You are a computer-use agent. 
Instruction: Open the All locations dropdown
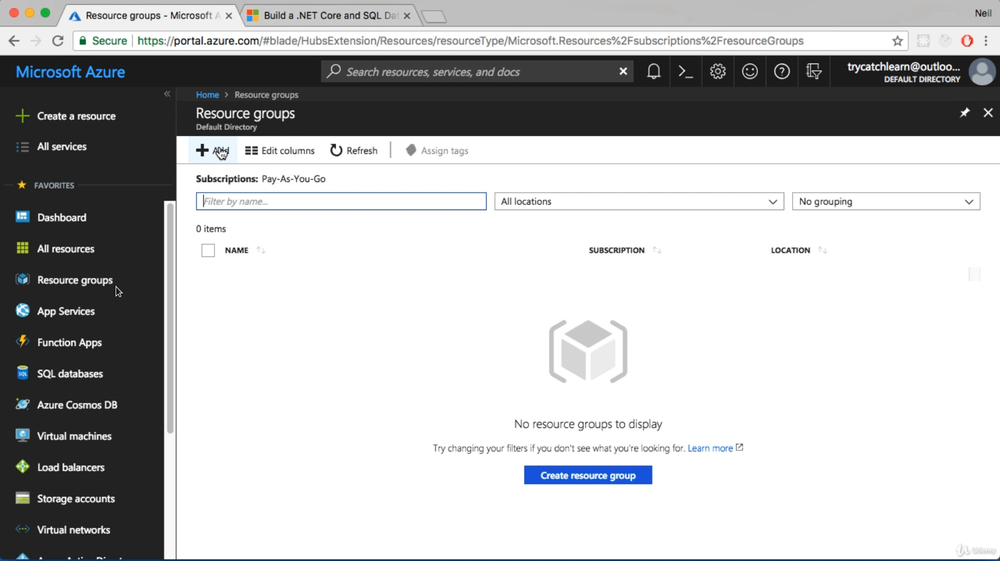tap(639, 201)
